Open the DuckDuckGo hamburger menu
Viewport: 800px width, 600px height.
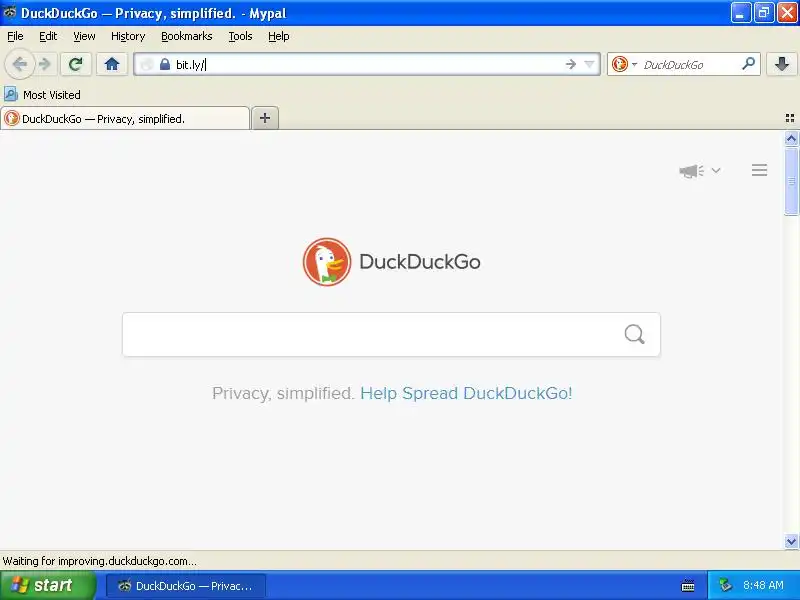coord(759,170)
